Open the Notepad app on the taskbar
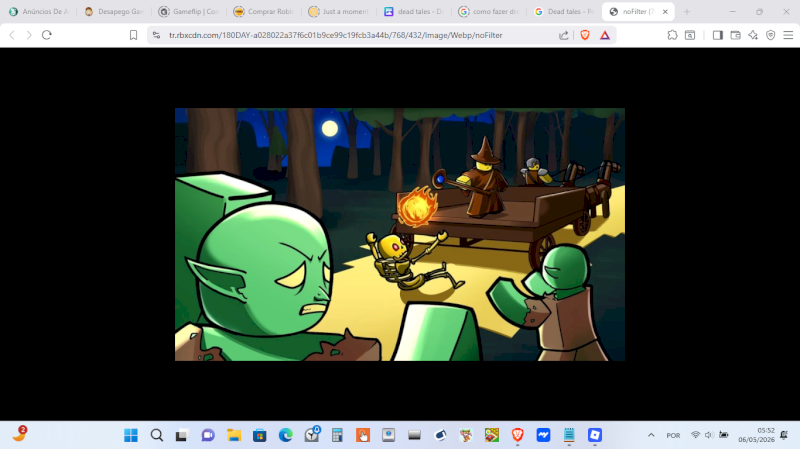The image size is (800, 449). coord(569,435)
